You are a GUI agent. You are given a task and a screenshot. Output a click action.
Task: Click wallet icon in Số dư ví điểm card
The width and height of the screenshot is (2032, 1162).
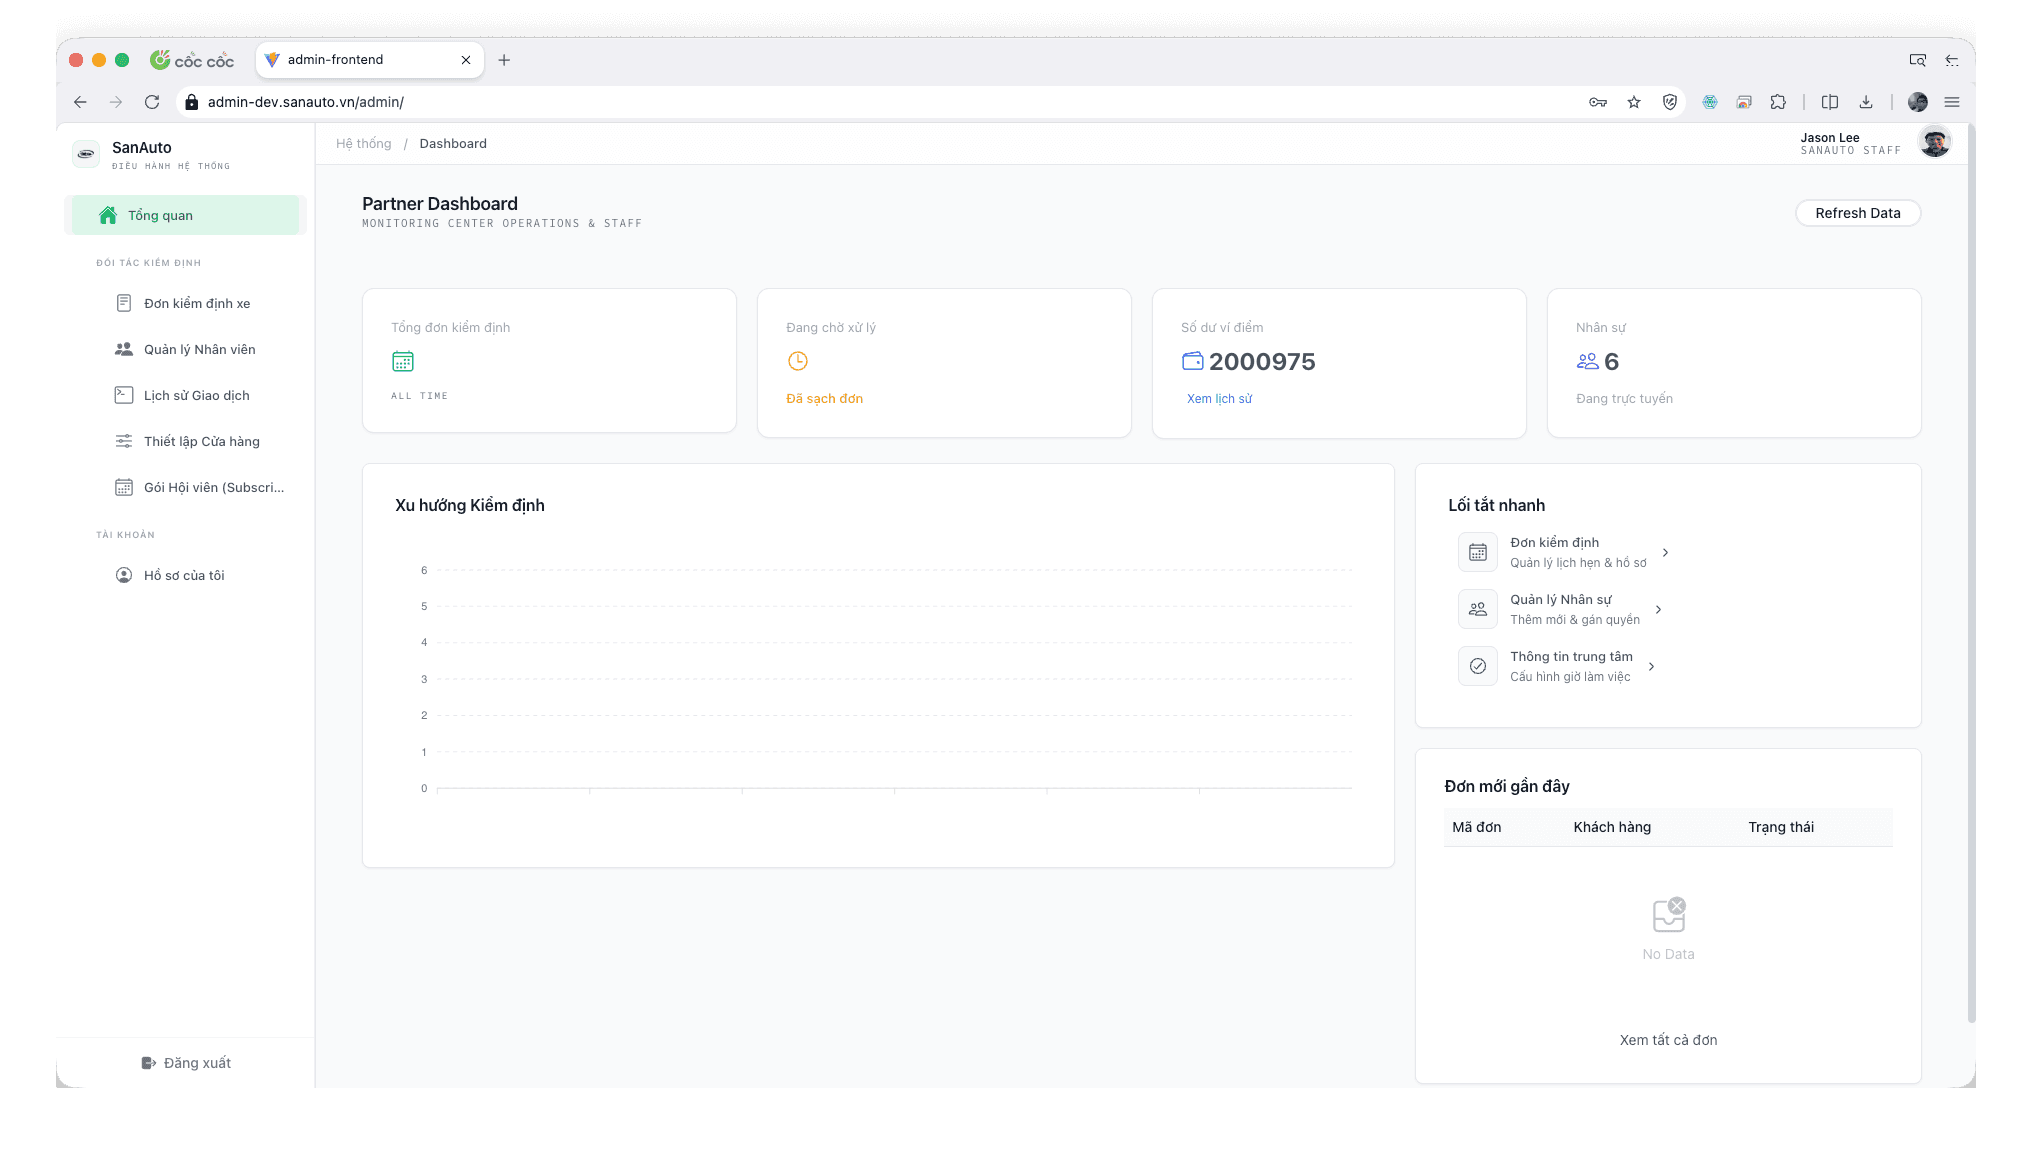pyautogui.click(x=1192, y=361)
